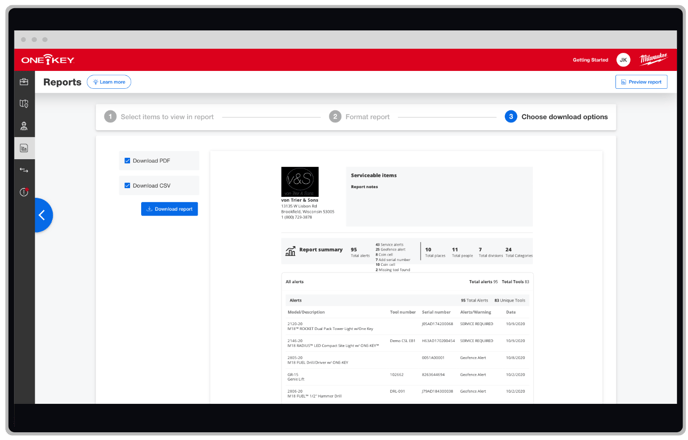Click the Learn more button
The width and height of the screenshot is (688, 440).
tap(109, 82)
